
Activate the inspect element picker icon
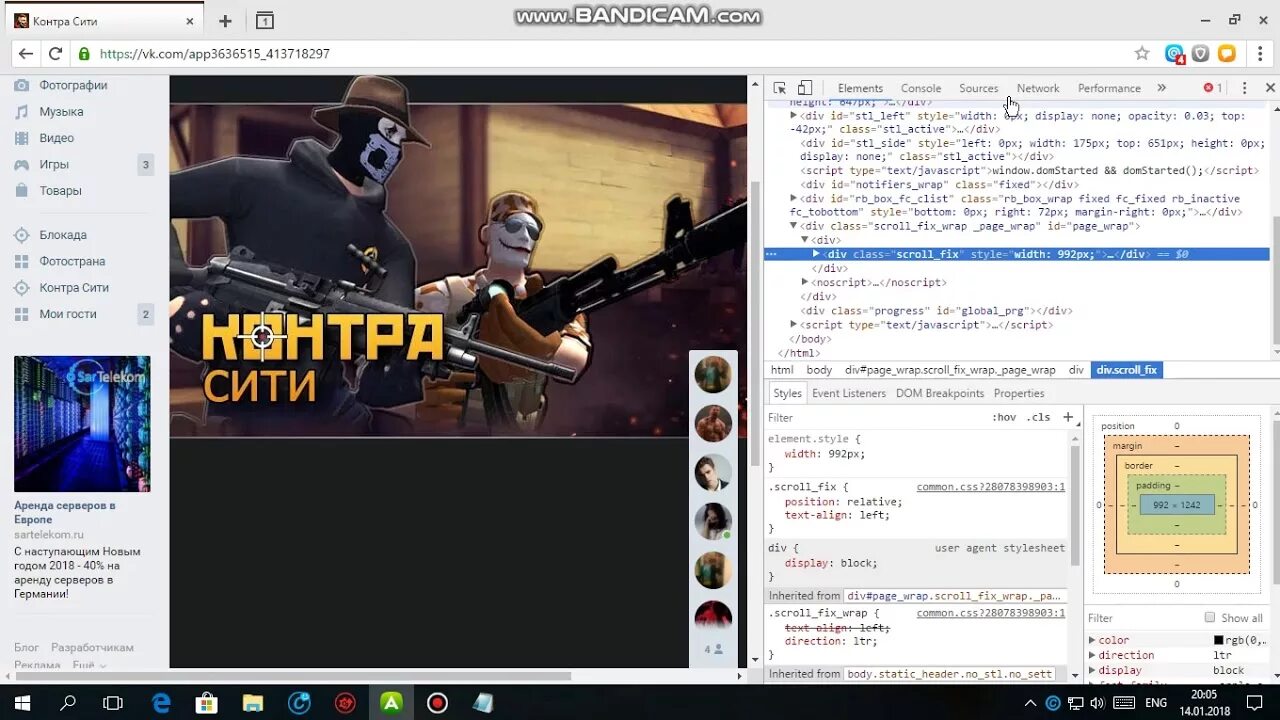(x=780, y=88)
